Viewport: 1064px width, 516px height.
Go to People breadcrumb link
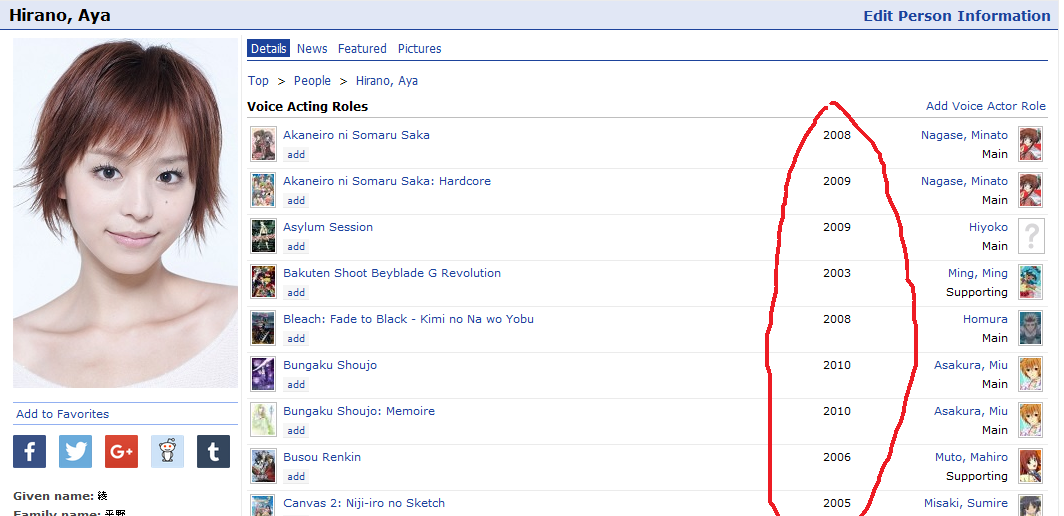point(312,81)
